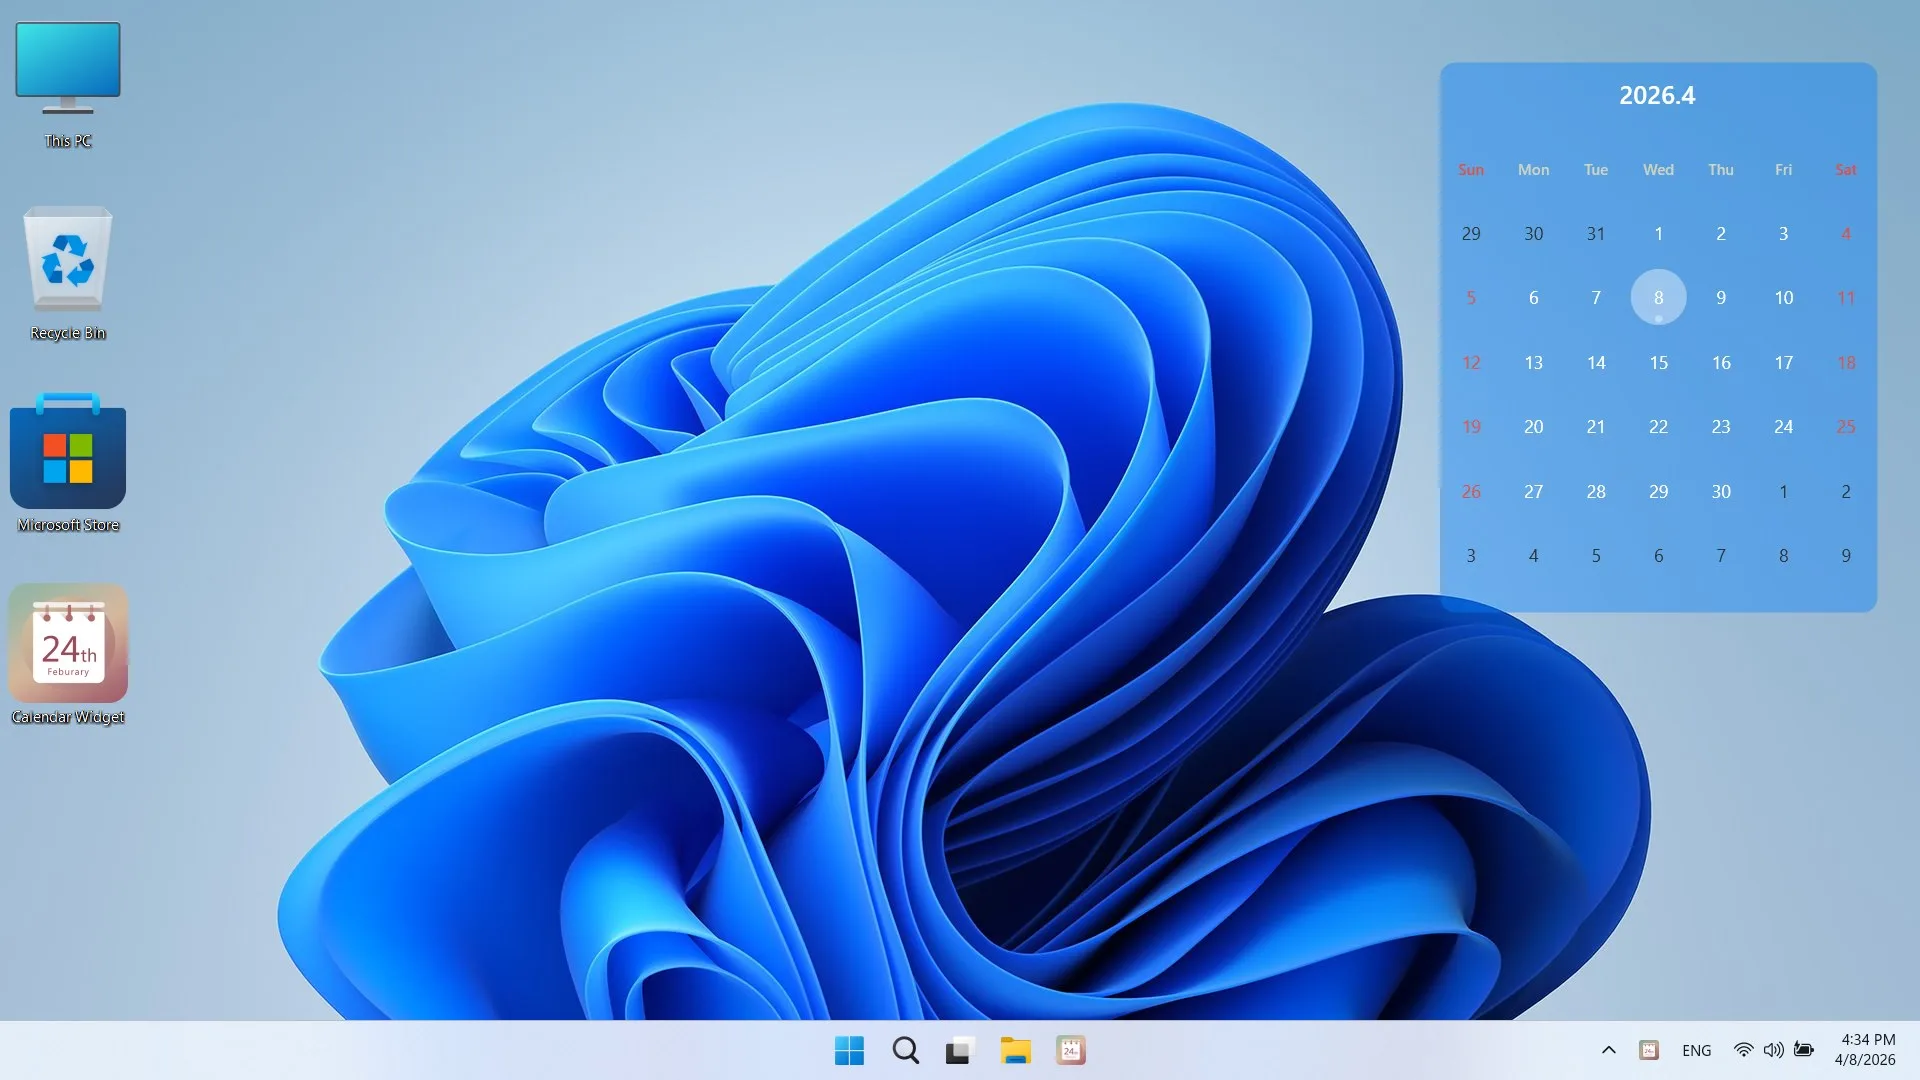Choose Saturday April 25 in calendar
Image resolution: width=1920 pixels, height=1080 pixels.
[1846, 426]
